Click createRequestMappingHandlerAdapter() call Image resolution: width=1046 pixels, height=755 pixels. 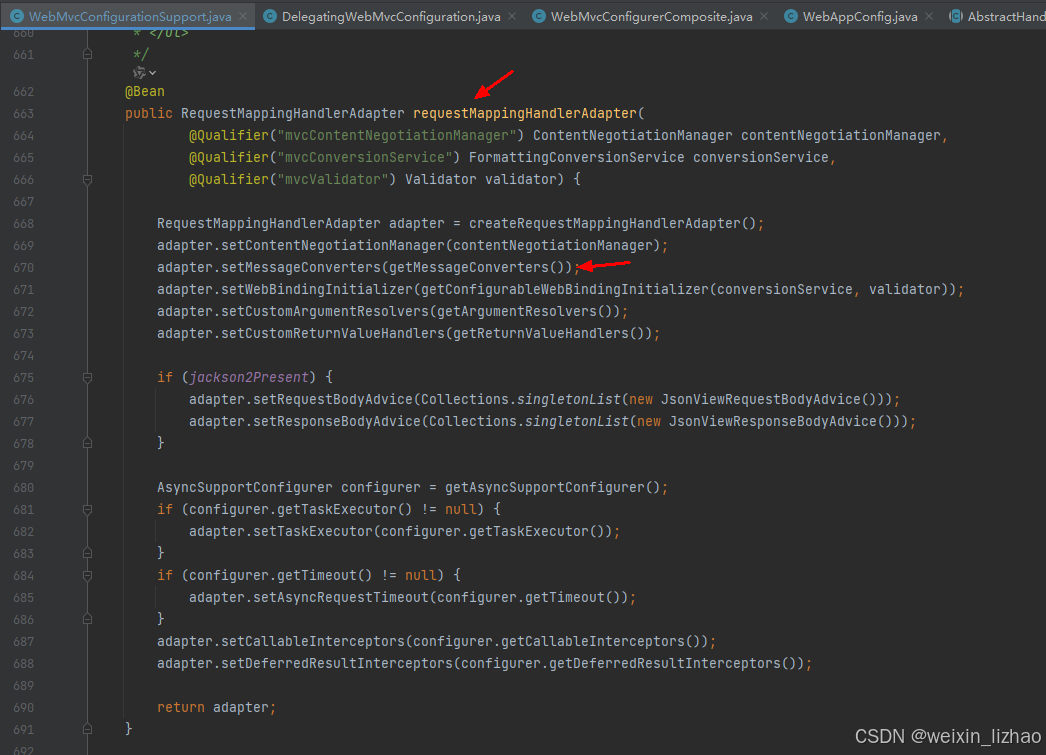[612, 223]
